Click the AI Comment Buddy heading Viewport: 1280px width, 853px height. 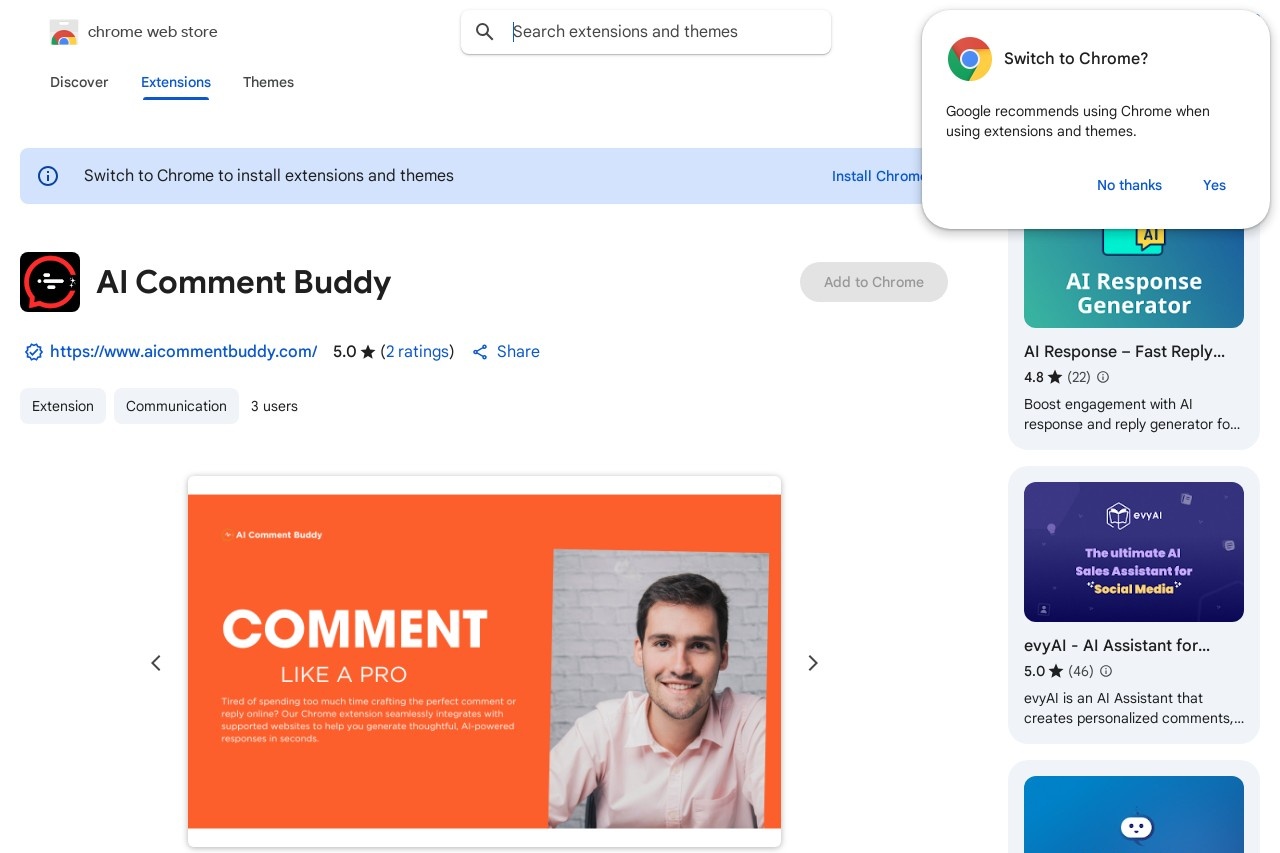(244, 282)
